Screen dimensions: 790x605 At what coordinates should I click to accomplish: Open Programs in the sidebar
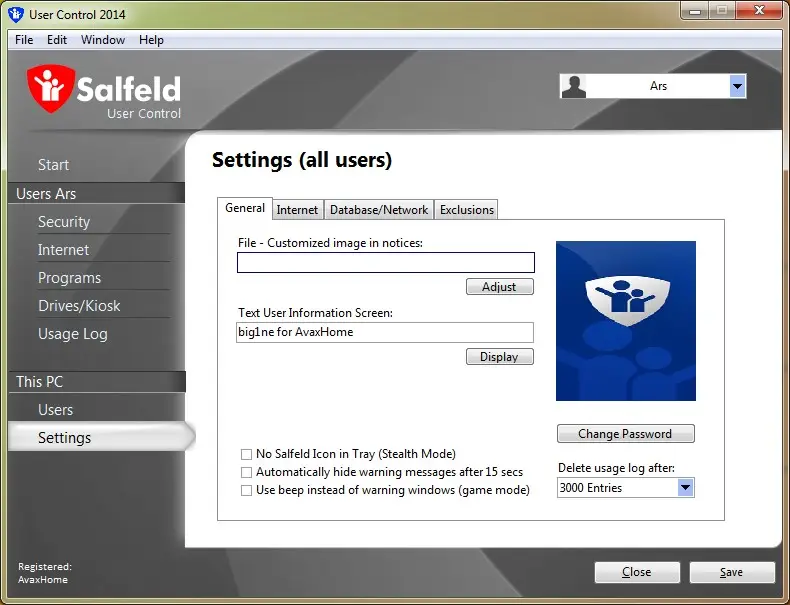(70, 278)
